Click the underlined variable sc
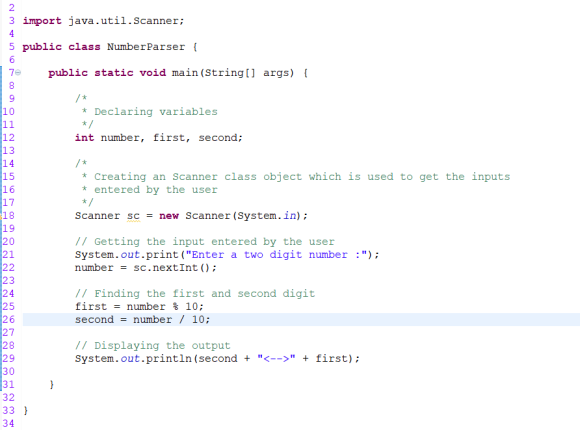 [x=134, y=216]
